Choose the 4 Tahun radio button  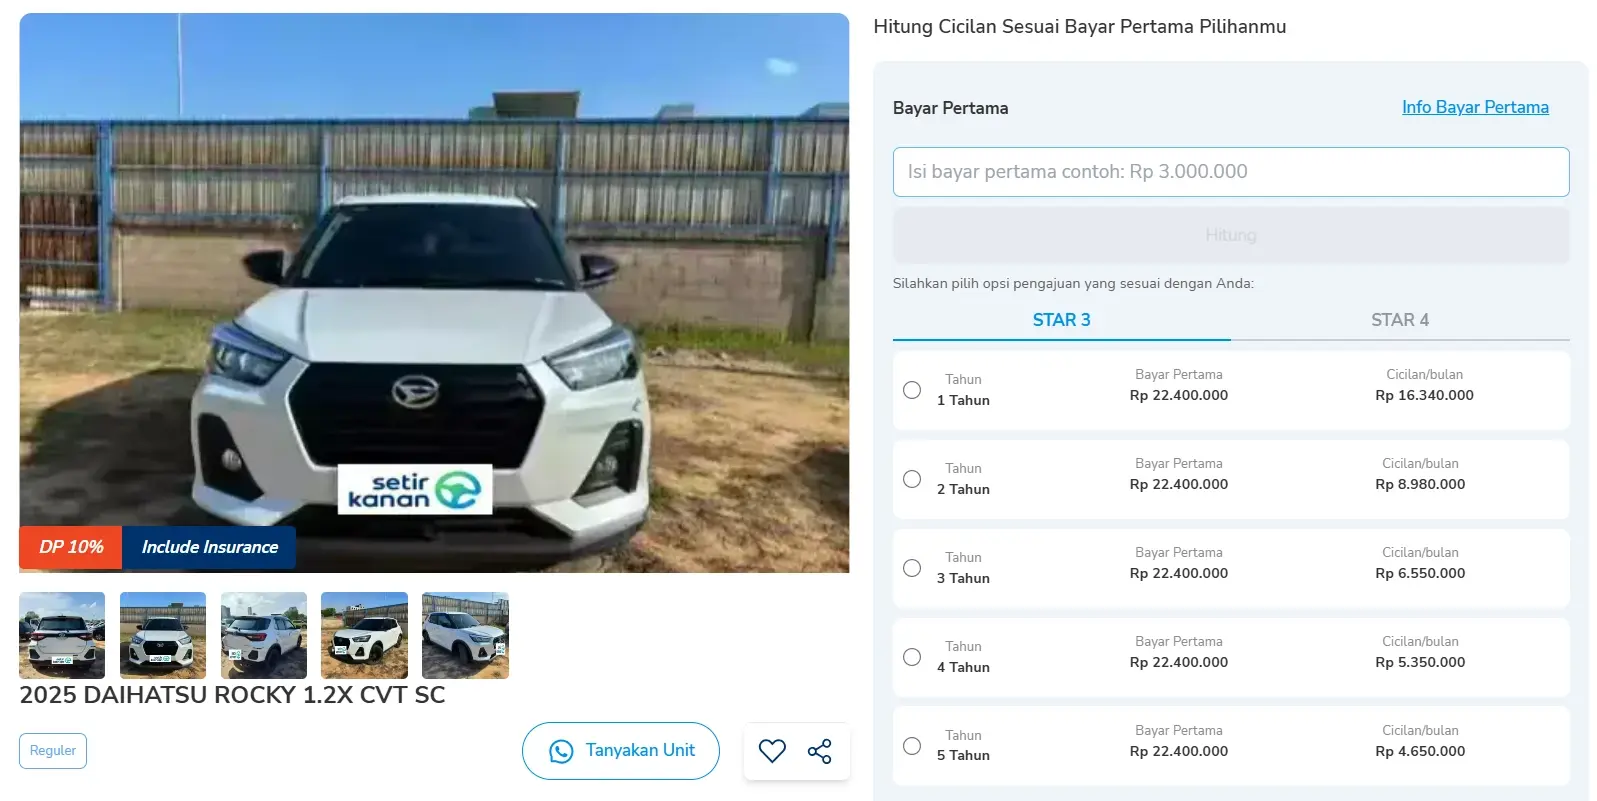(x=912, y=657)
